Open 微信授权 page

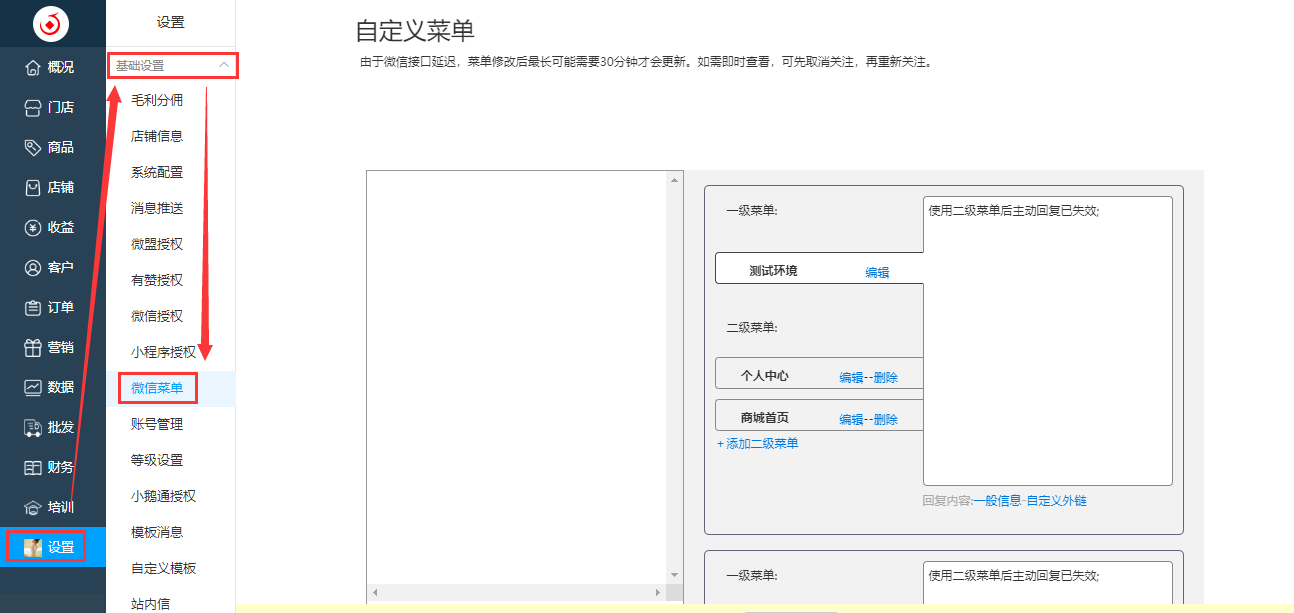[x=157, y=316]
